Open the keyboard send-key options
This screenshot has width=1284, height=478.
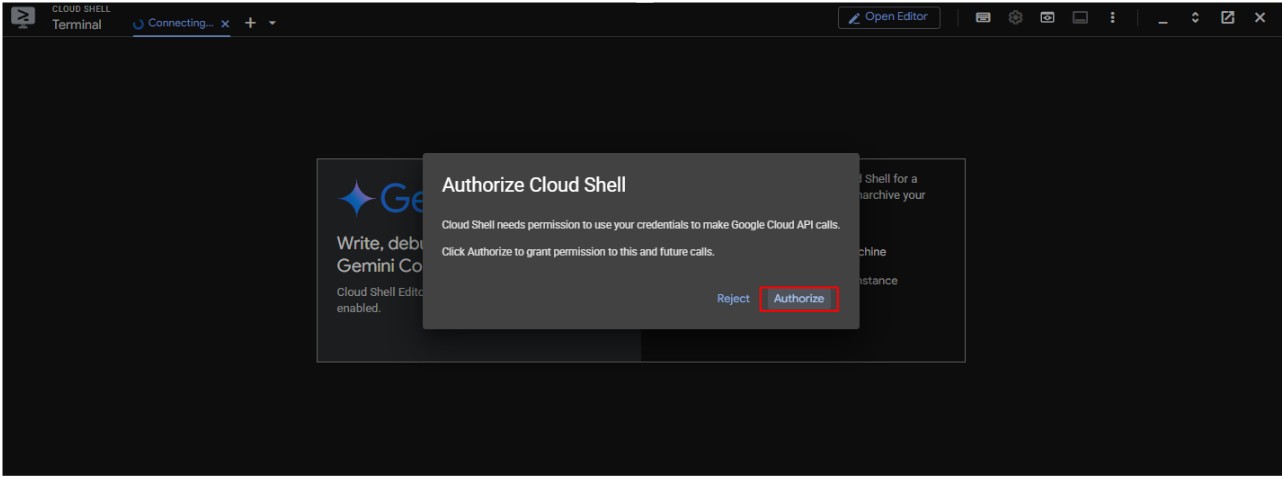pyautogui.click(x=983, y=18)
